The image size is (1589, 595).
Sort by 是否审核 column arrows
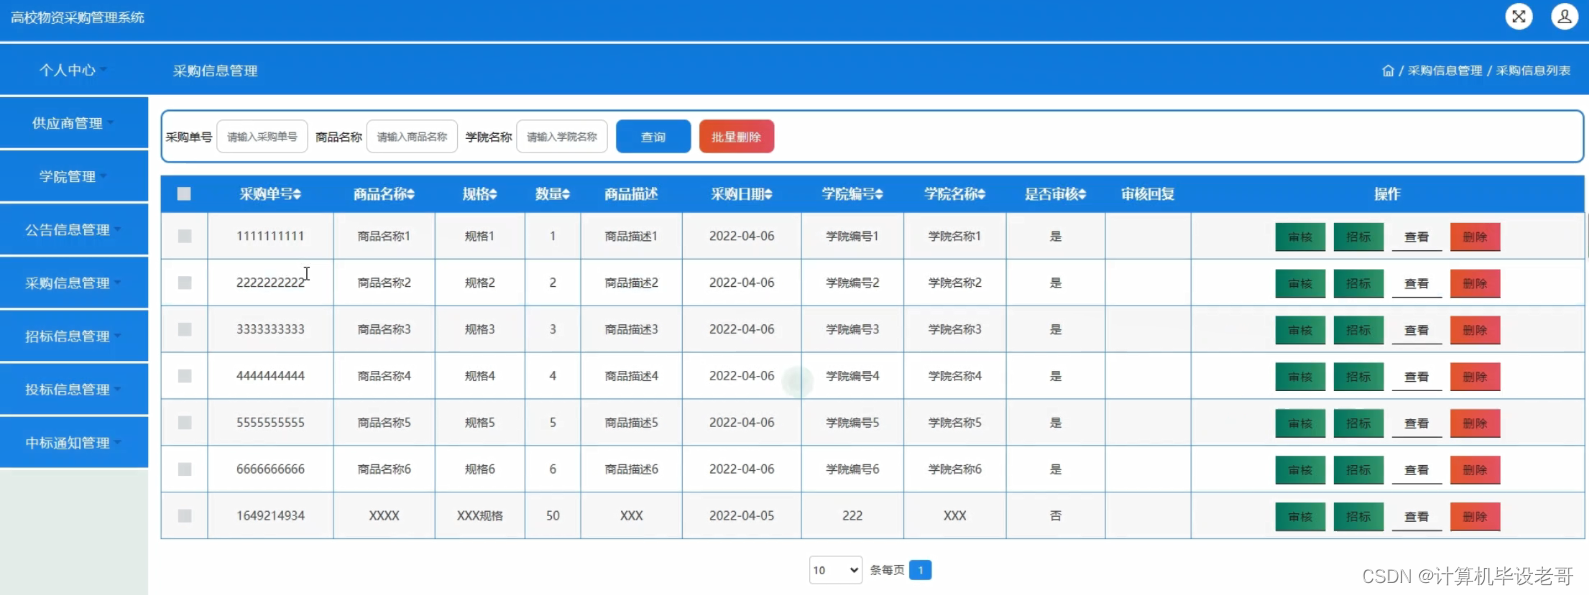pos(1082,194)
